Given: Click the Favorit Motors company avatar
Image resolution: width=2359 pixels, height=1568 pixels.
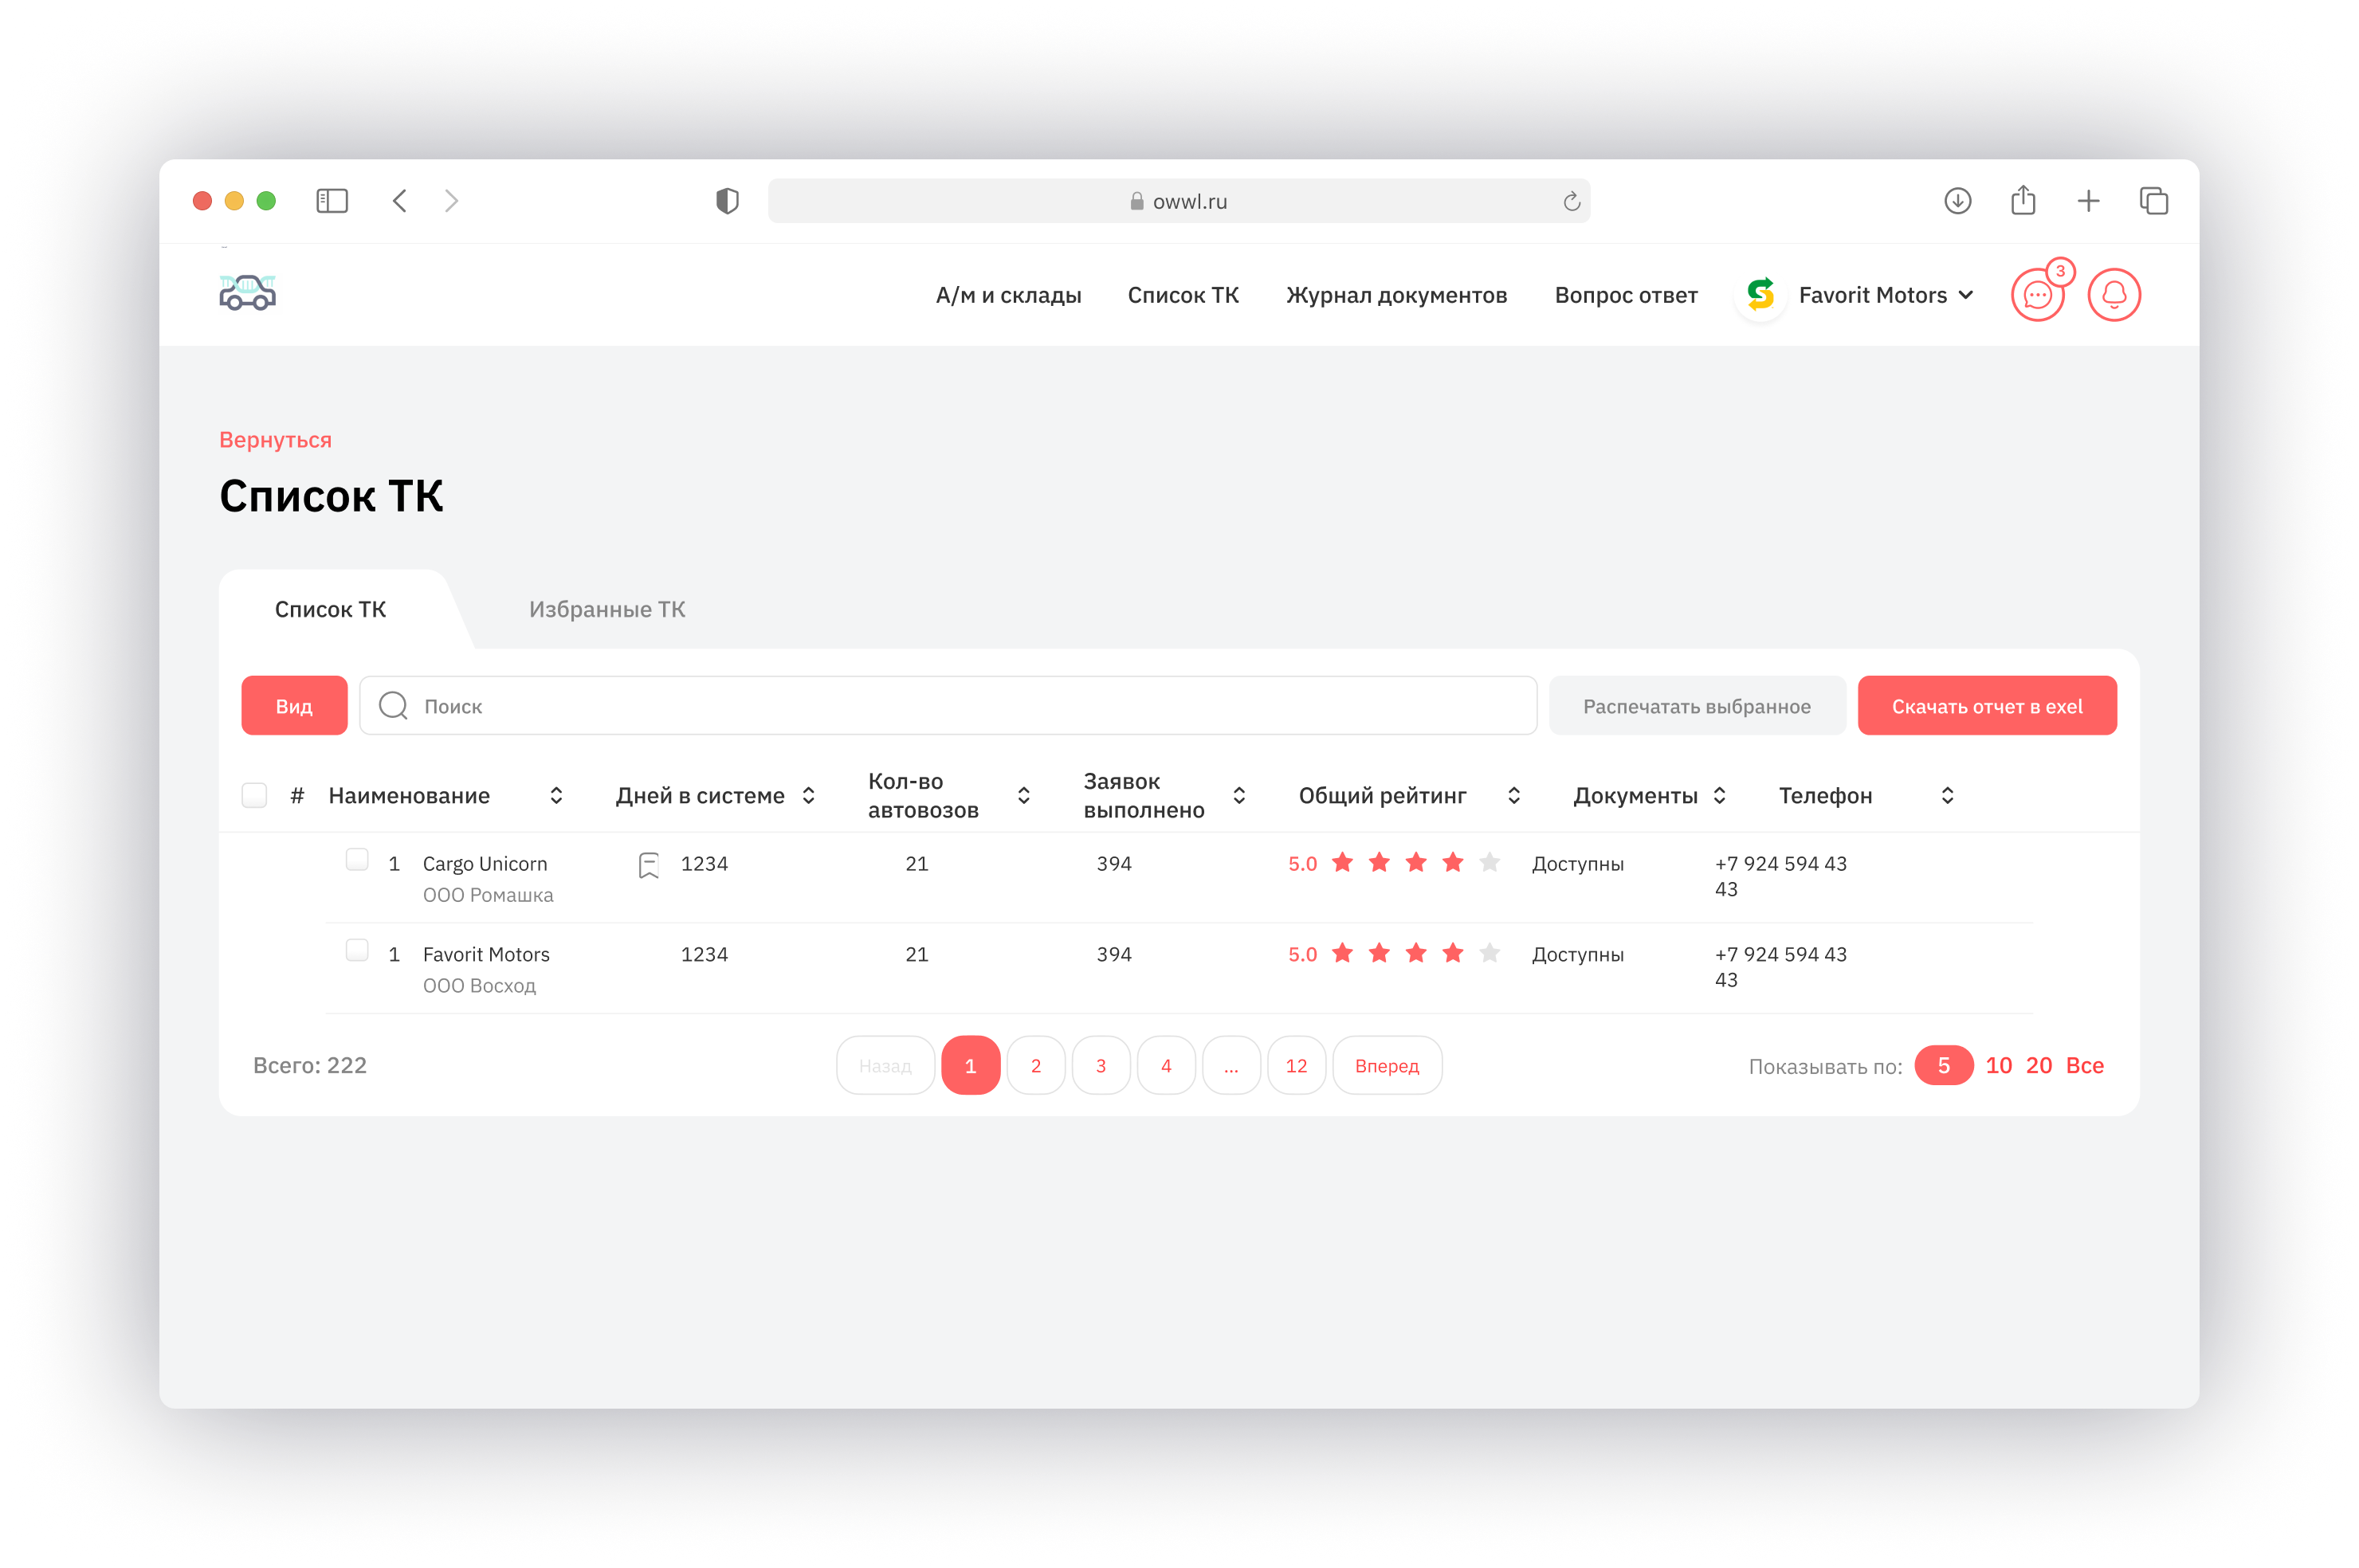Looking at the screenshot, I should [x=1760, y=295].
